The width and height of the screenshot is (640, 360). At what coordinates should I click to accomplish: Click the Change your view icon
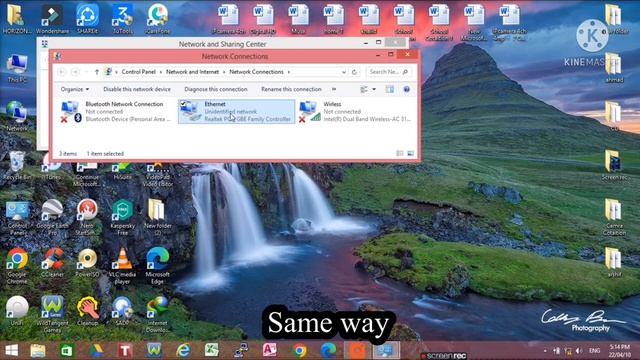[364, 89]
